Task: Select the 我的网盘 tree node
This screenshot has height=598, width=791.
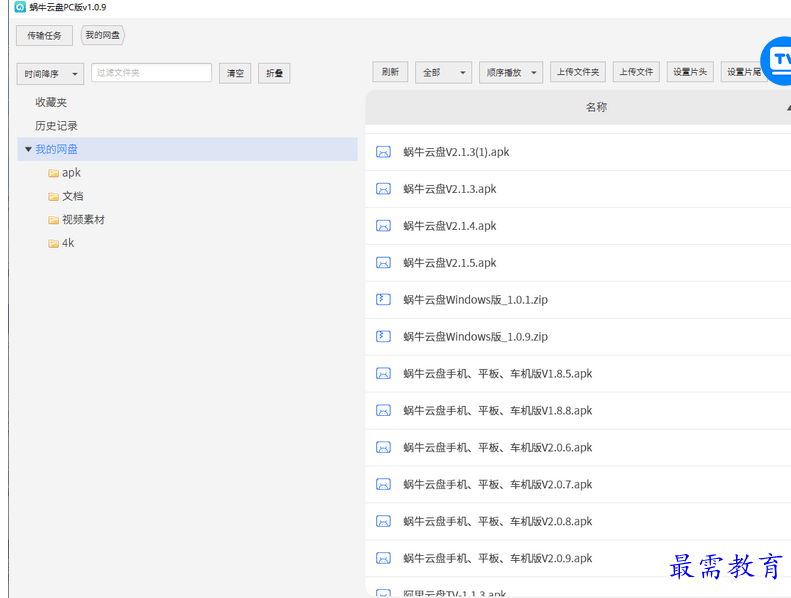Action: point(188,149)
